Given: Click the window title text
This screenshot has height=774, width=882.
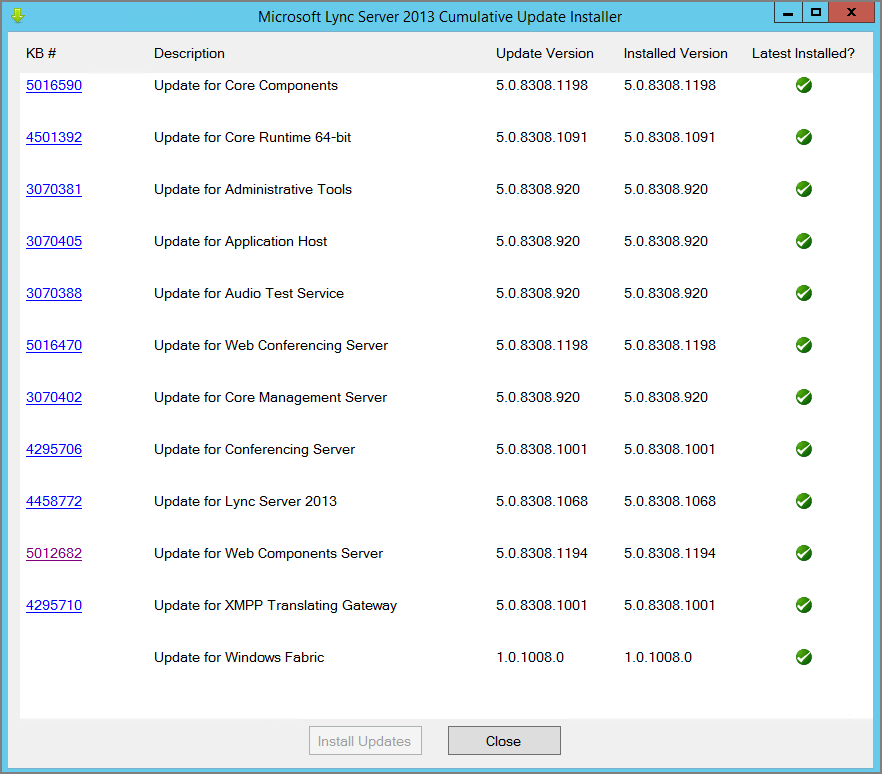Looking at the screenshot, I should (440, 17).
